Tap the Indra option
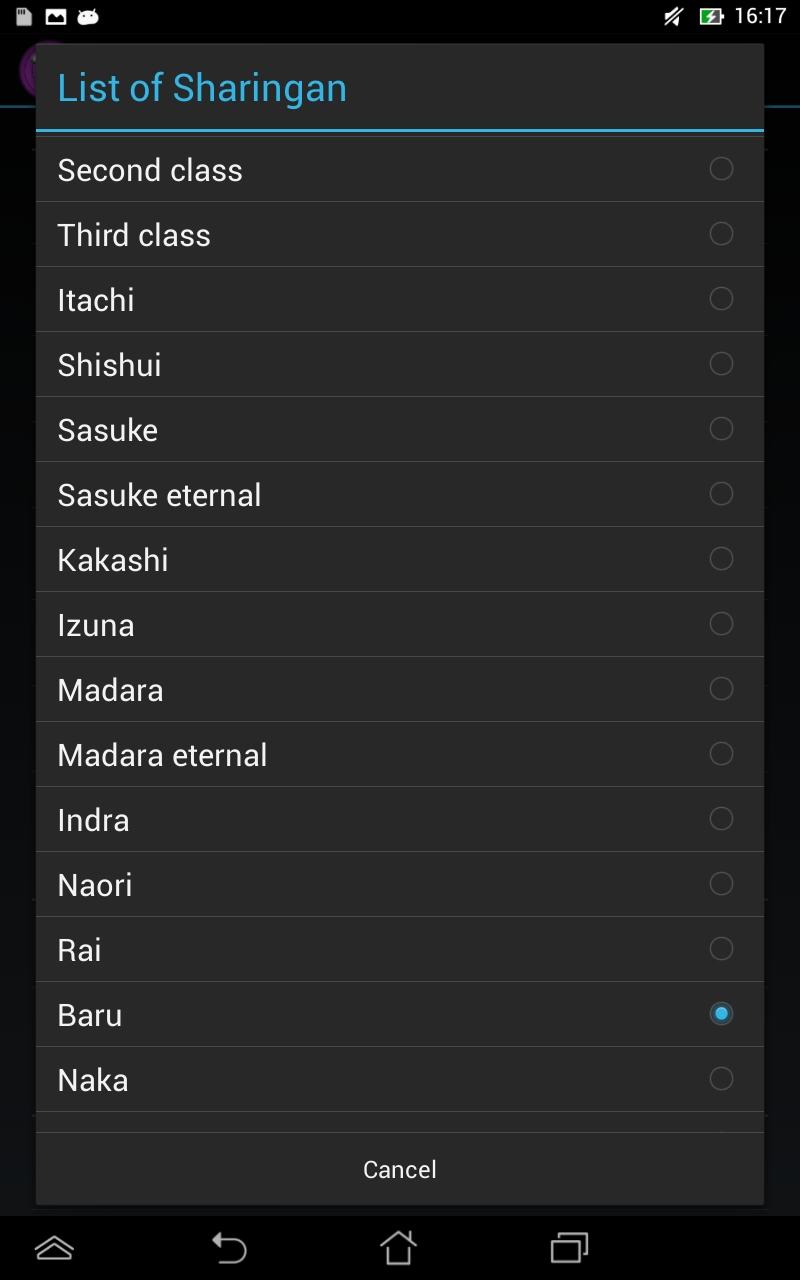Image resolution: width=800 pixels, height=1280 pixels. (94, 820)
